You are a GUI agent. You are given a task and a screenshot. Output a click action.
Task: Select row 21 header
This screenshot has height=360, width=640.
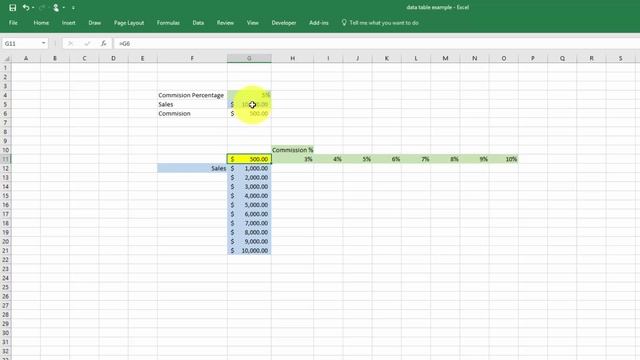tap(6, 251)
